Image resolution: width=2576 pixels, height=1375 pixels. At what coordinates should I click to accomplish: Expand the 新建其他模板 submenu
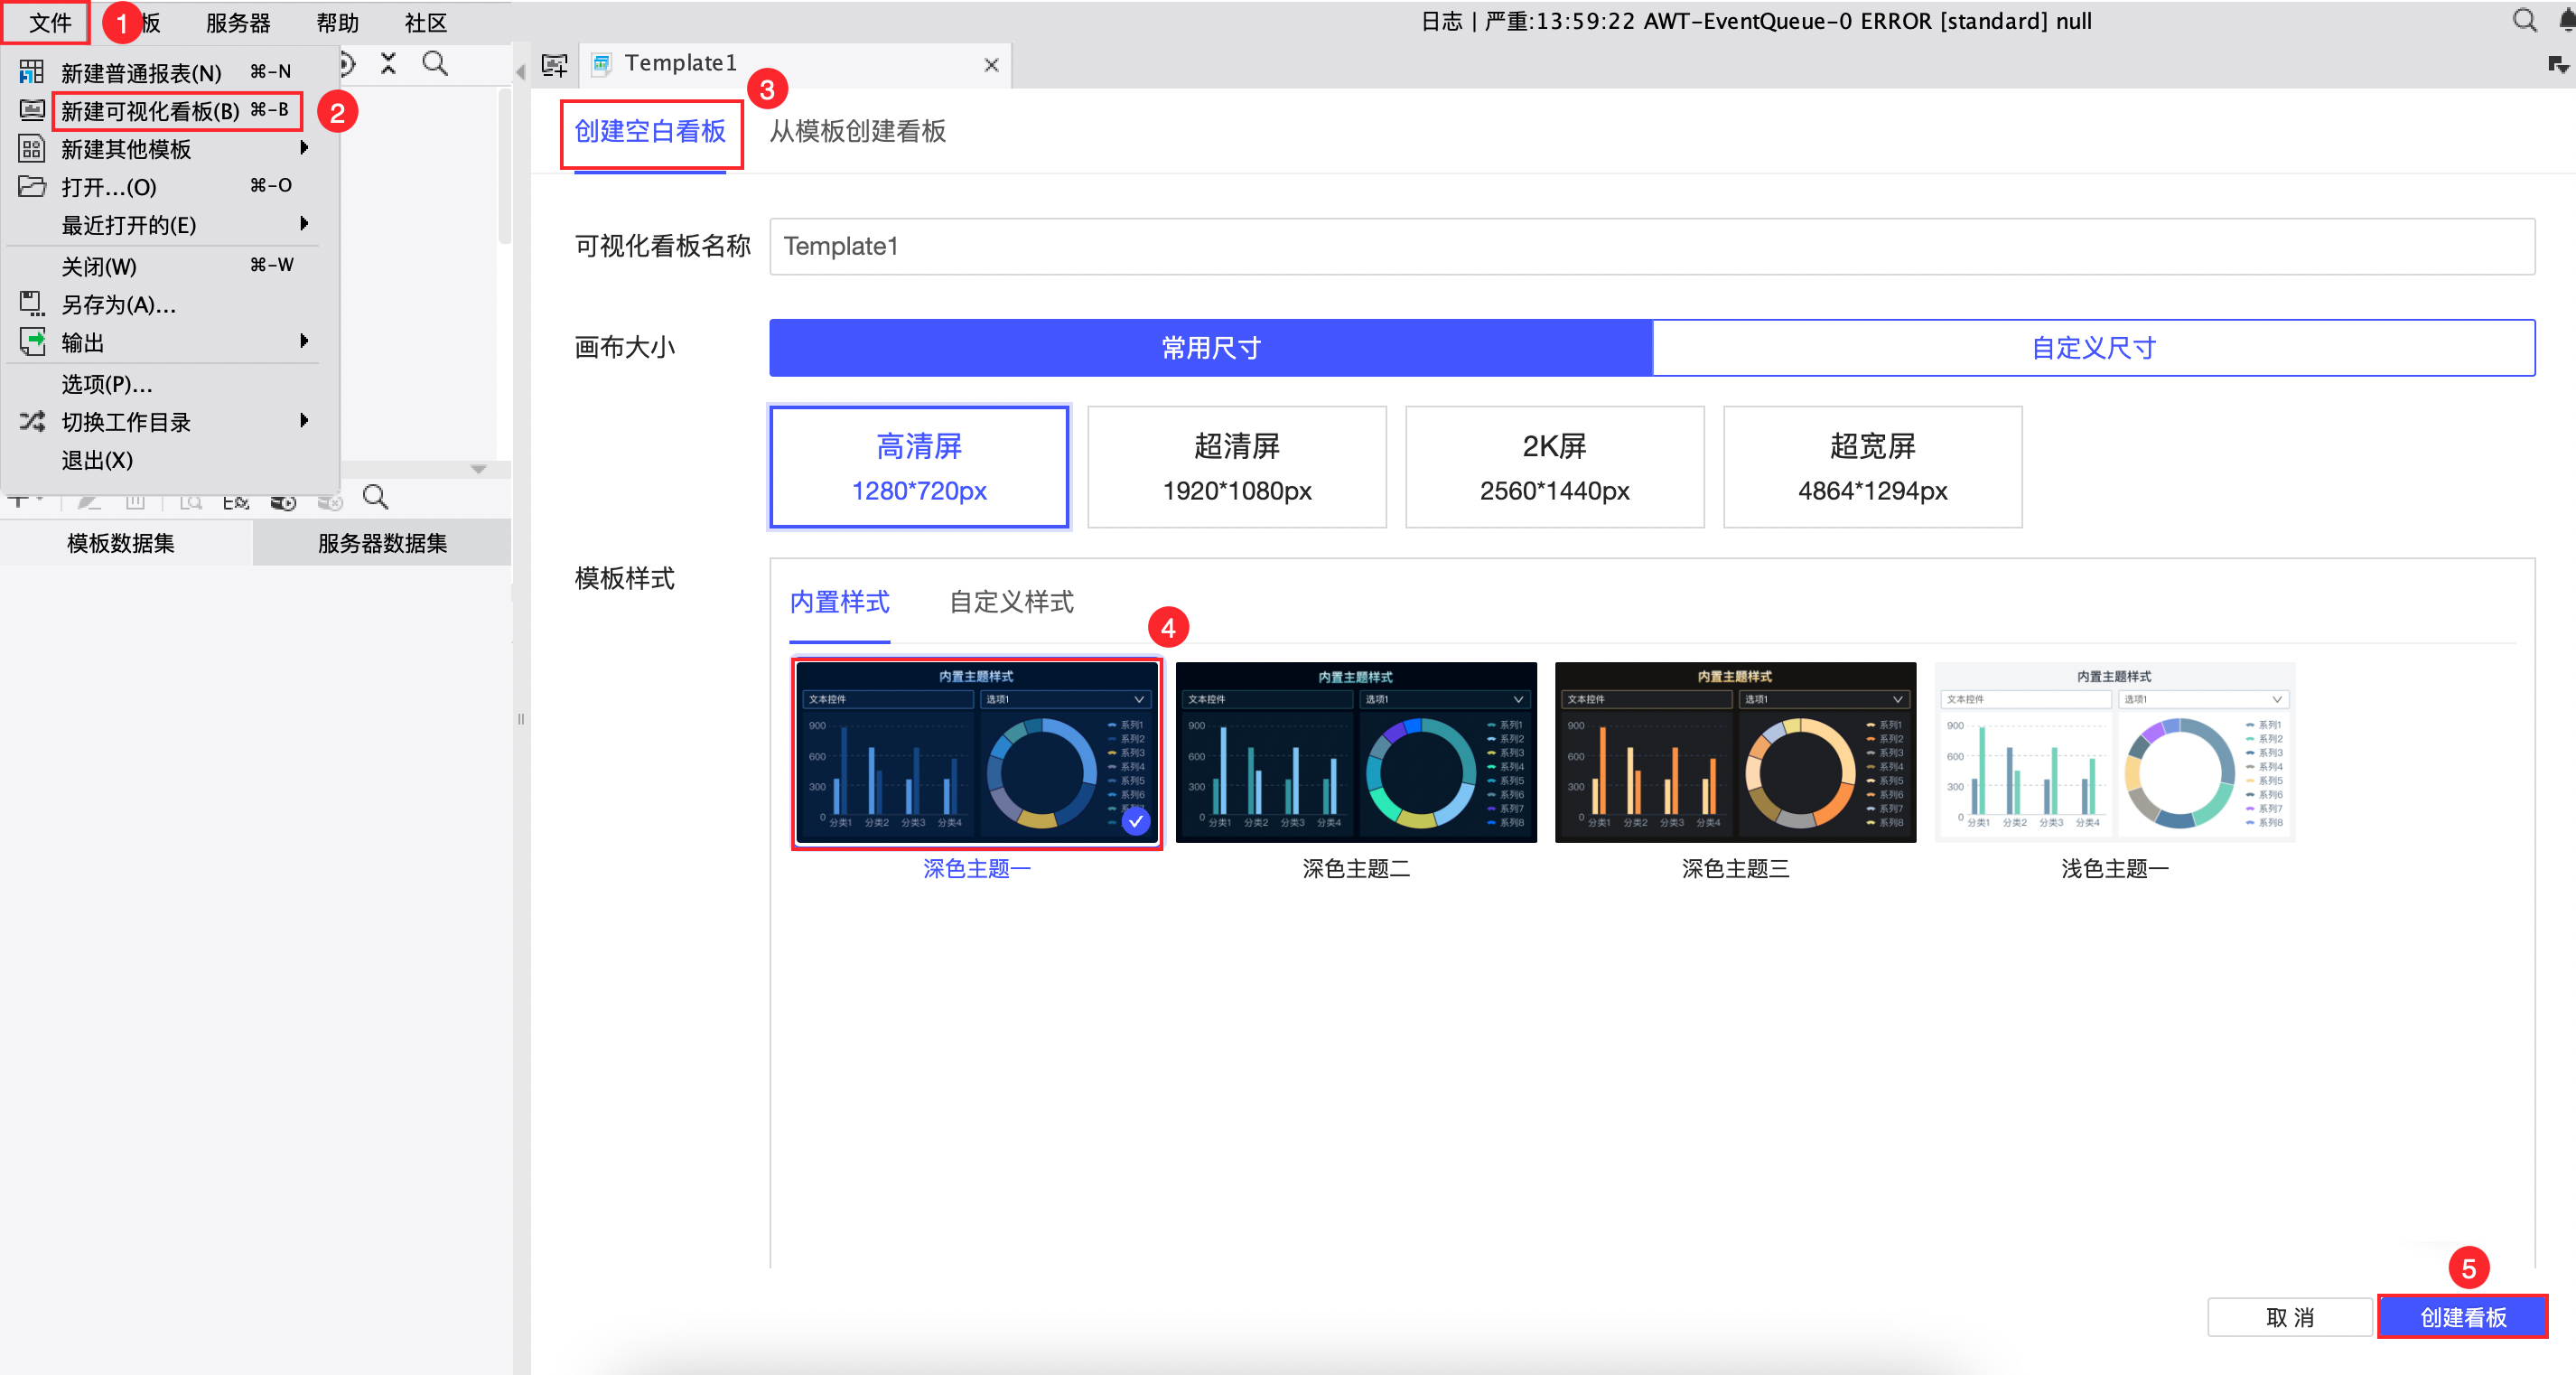[x=306, y=148]
